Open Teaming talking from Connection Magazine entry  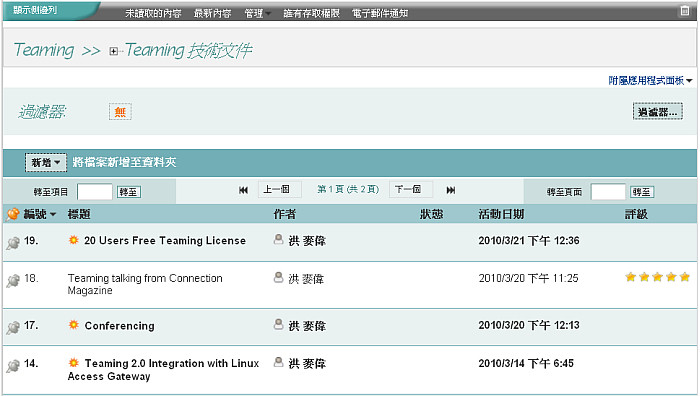[x=145, y=284]
